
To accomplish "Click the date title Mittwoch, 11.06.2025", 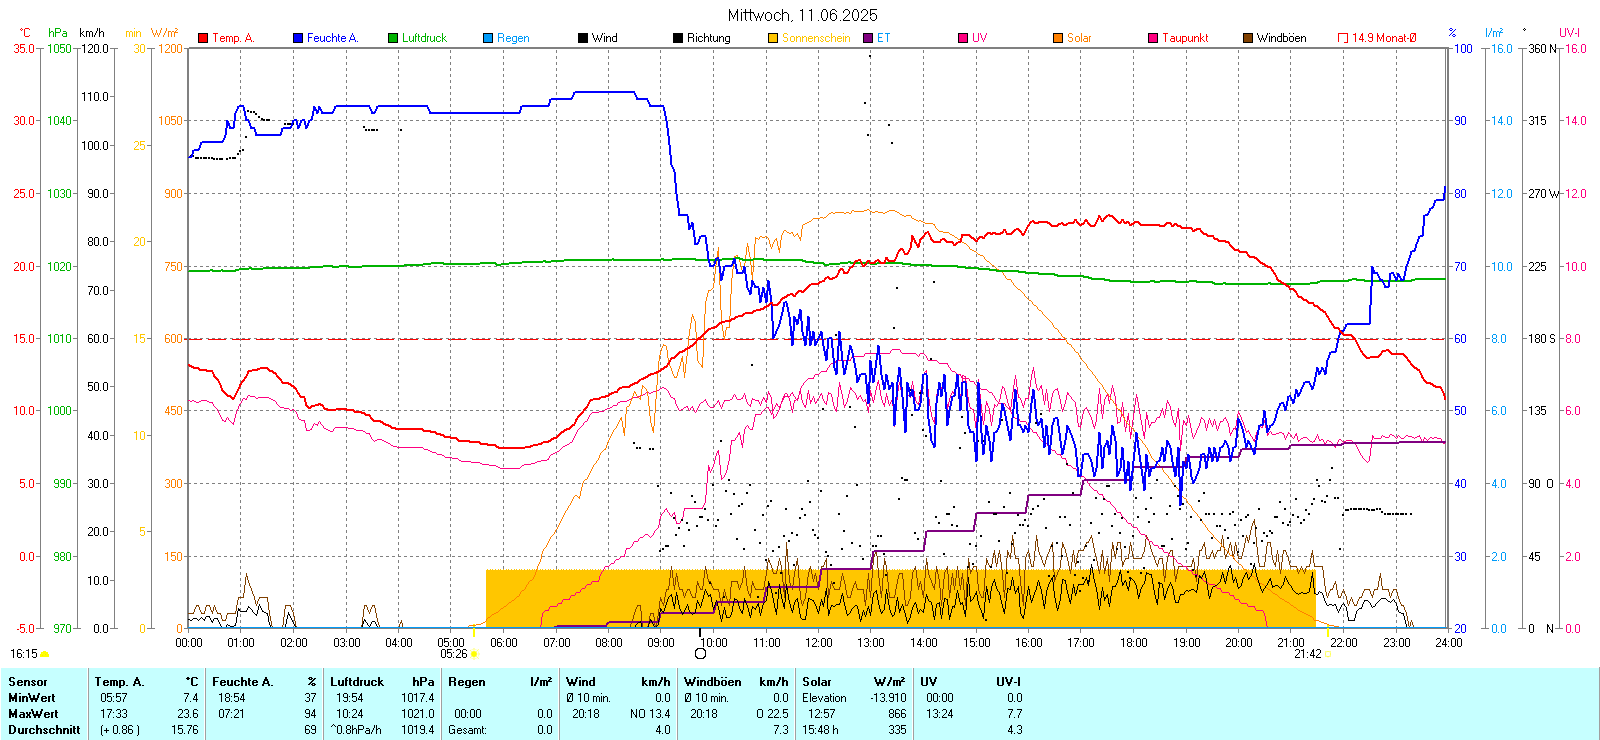I will pos(802,15).
